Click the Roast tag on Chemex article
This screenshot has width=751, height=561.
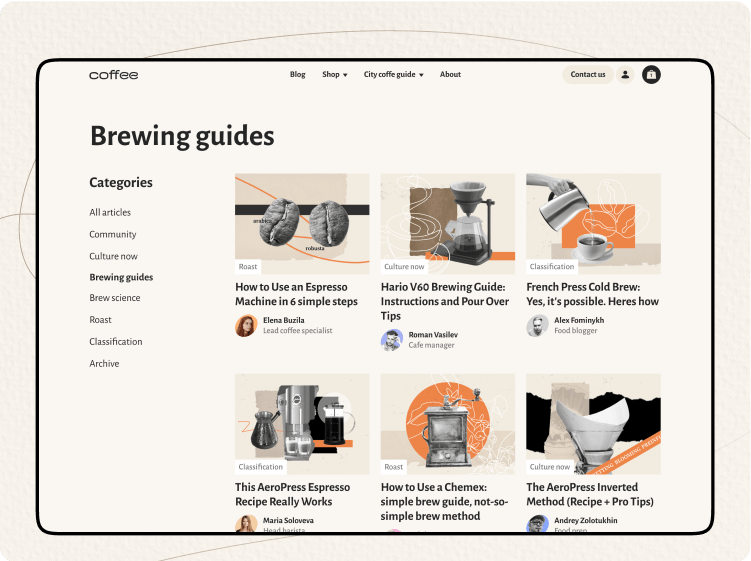[x=394, y=467]
